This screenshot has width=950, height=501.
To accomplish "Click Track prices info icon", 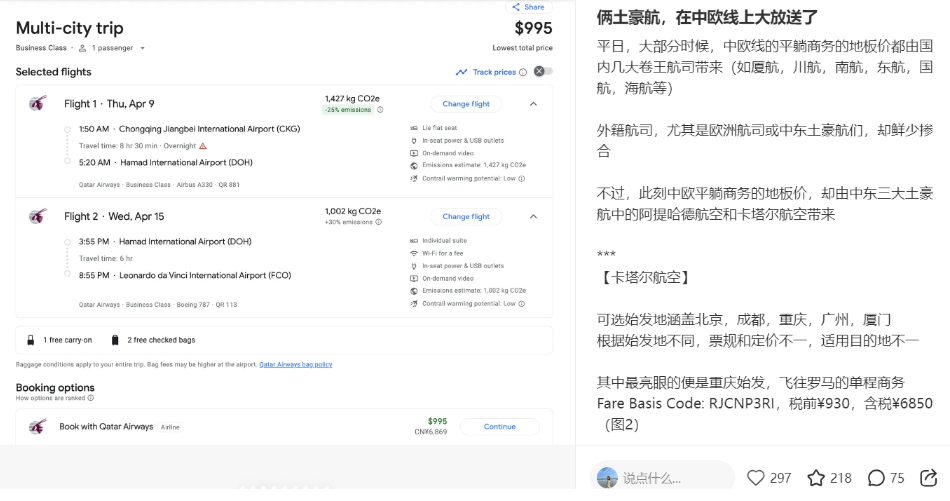I will coord(523,72).
